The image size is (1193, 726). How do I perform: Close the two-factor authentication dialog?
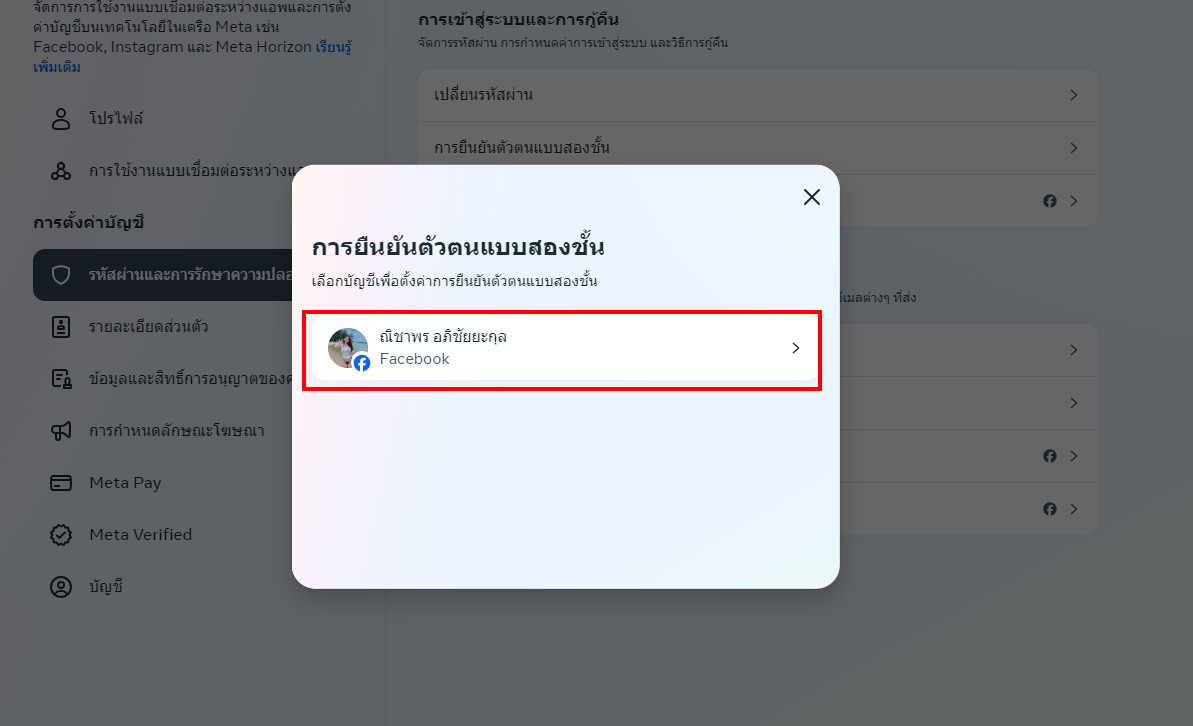[812, 197]
